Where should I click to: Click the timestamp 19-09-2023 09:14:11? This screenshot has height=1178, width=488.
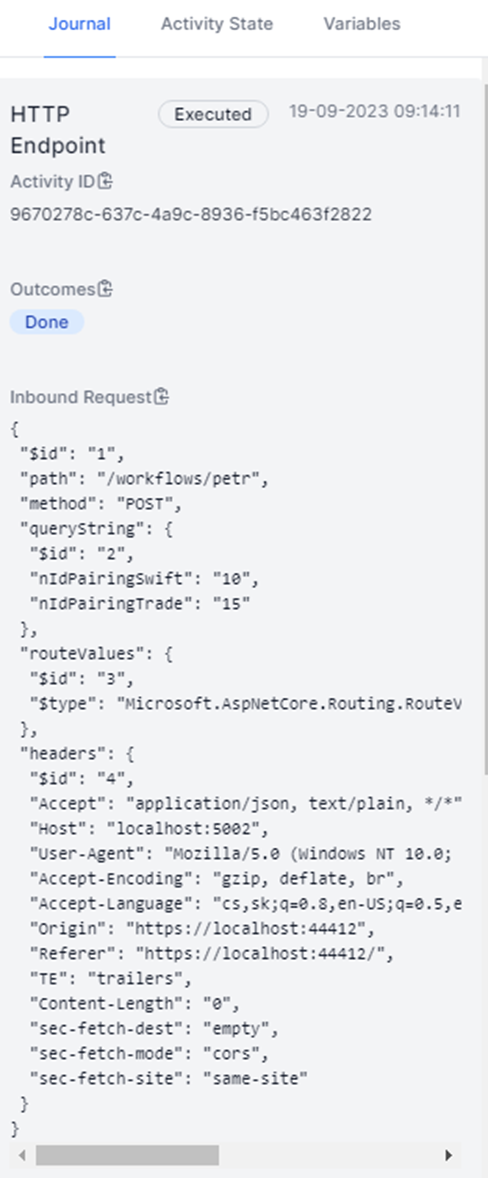[x=375, y=112]
